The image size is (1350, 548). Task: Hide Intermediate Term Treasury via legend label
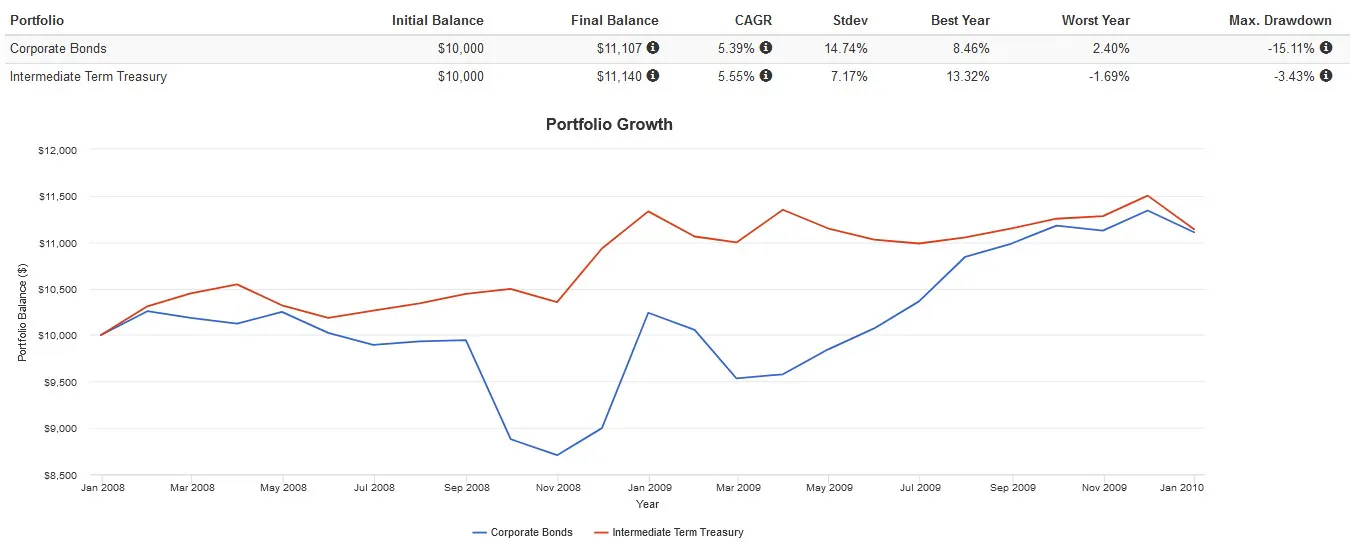[677, 533]
